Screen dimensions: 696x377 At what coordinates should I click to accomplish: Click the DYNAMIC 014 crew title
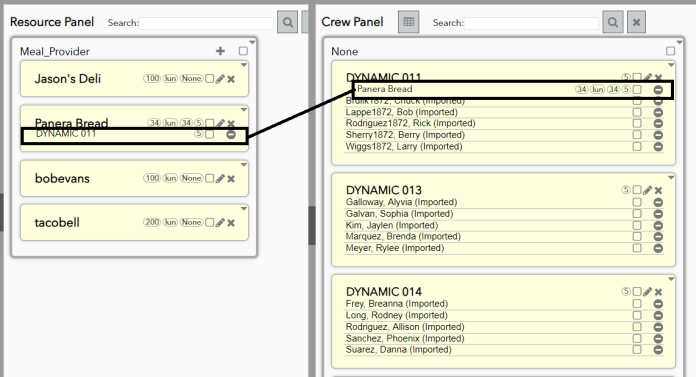tap(384, 292)
